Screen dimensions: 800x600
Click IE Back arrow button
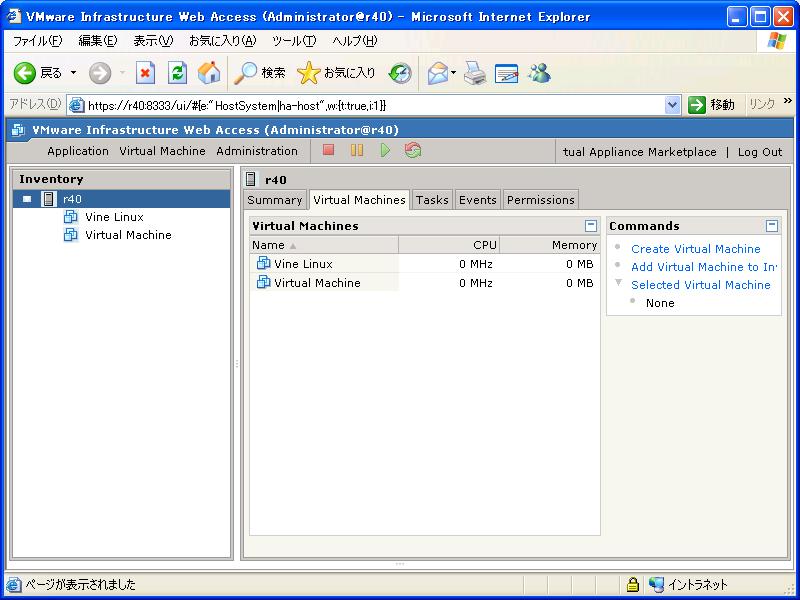[24, 73]
